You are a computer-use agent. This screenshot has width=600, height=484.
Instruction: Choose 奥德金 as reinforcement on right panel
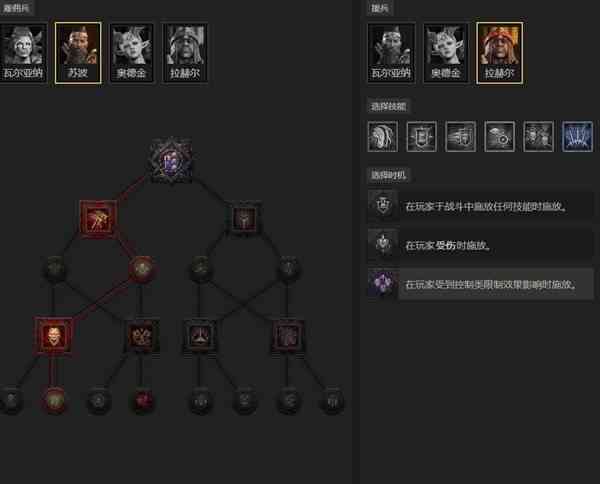click(445, 53)
